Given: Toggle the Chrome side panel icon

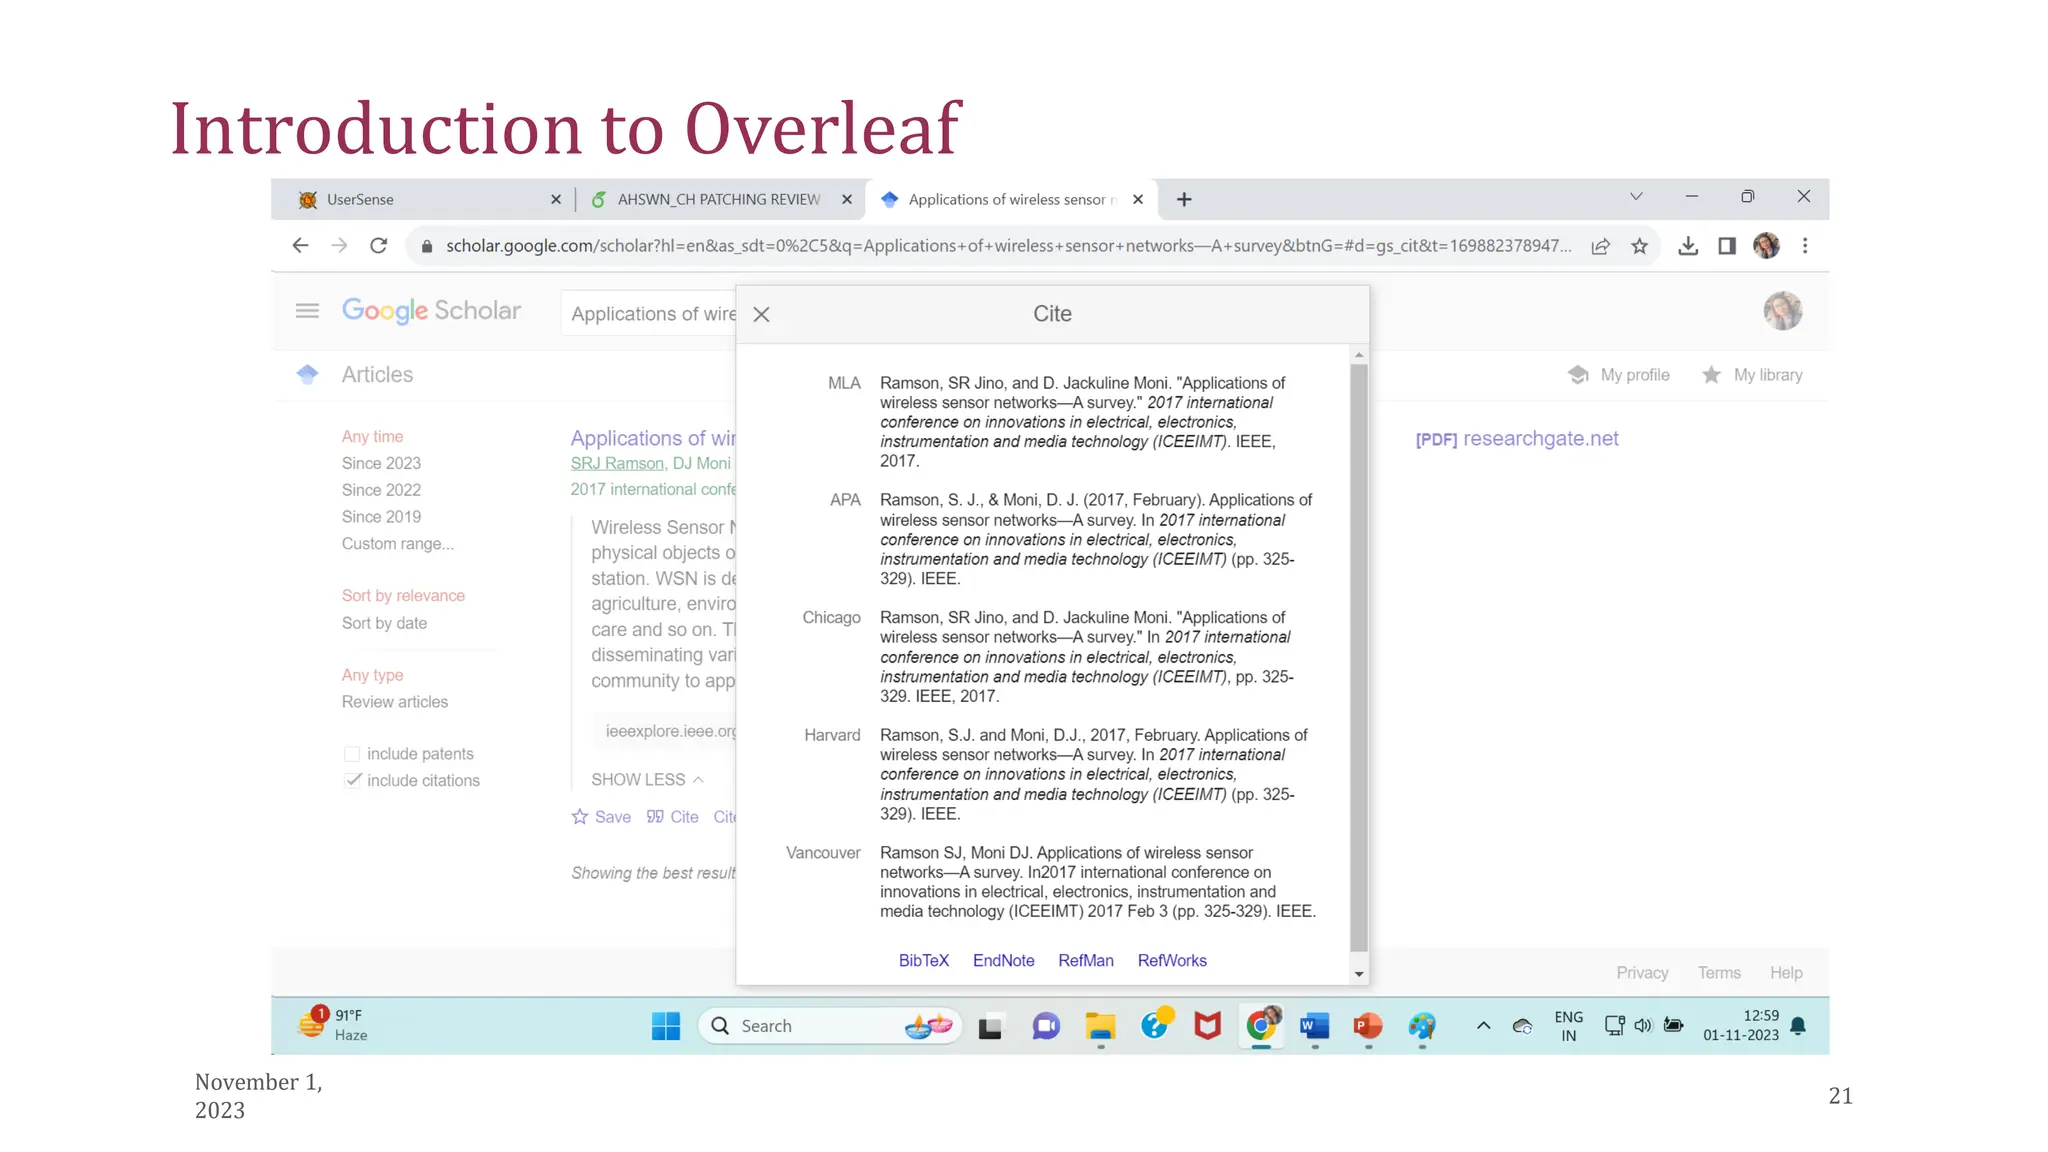Looking at the screenshot, I should pyautogui.click(x=1727, y=246).
